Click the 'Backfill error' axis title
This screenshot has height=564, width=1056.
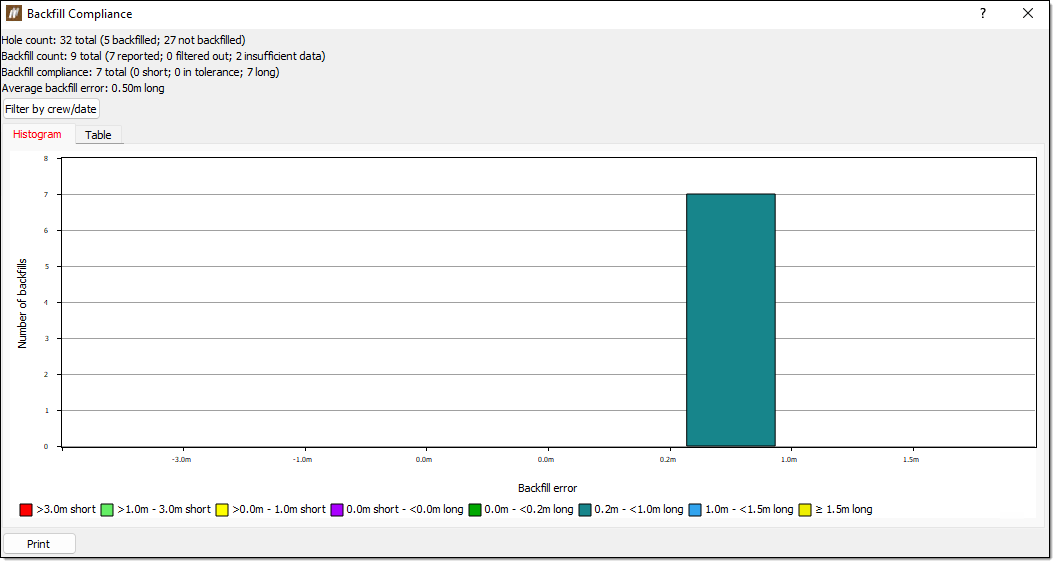[548, 488]
